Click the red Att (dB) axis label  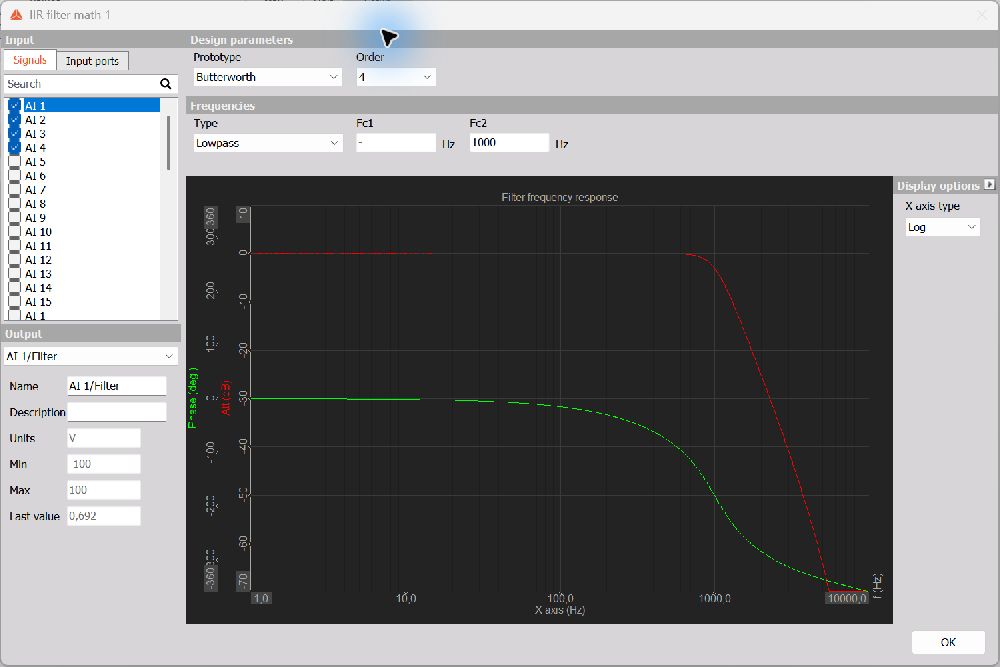(x=225, y=398)
